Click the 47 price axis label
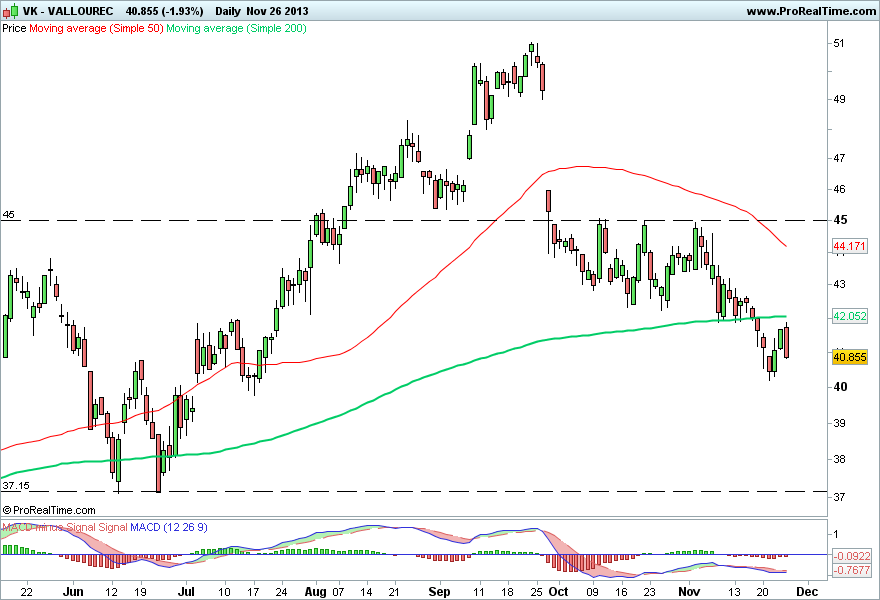 click(839, 158)
